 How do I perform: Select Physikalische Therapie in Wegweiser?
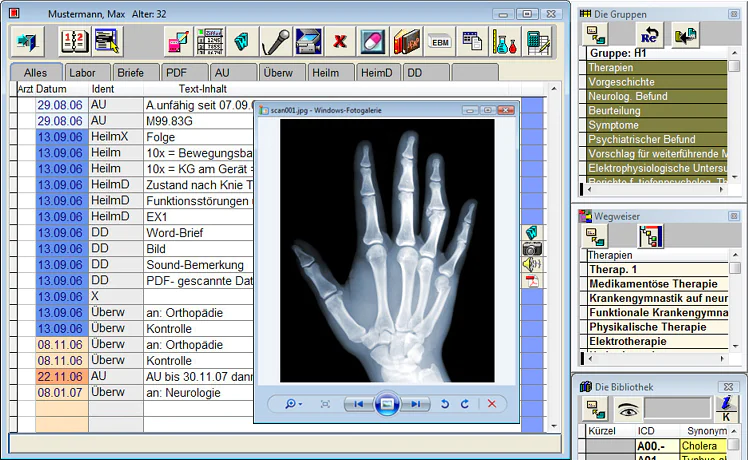tap(657, 327)
